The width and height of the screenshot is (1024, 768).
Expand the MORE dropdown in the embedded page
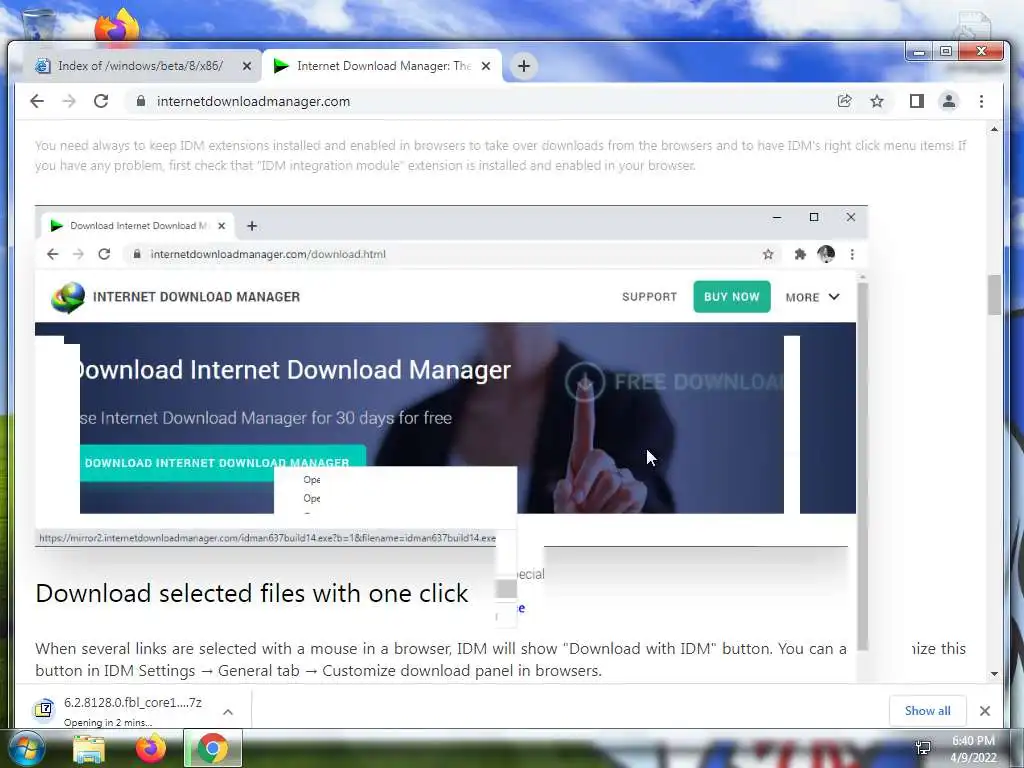812,297
